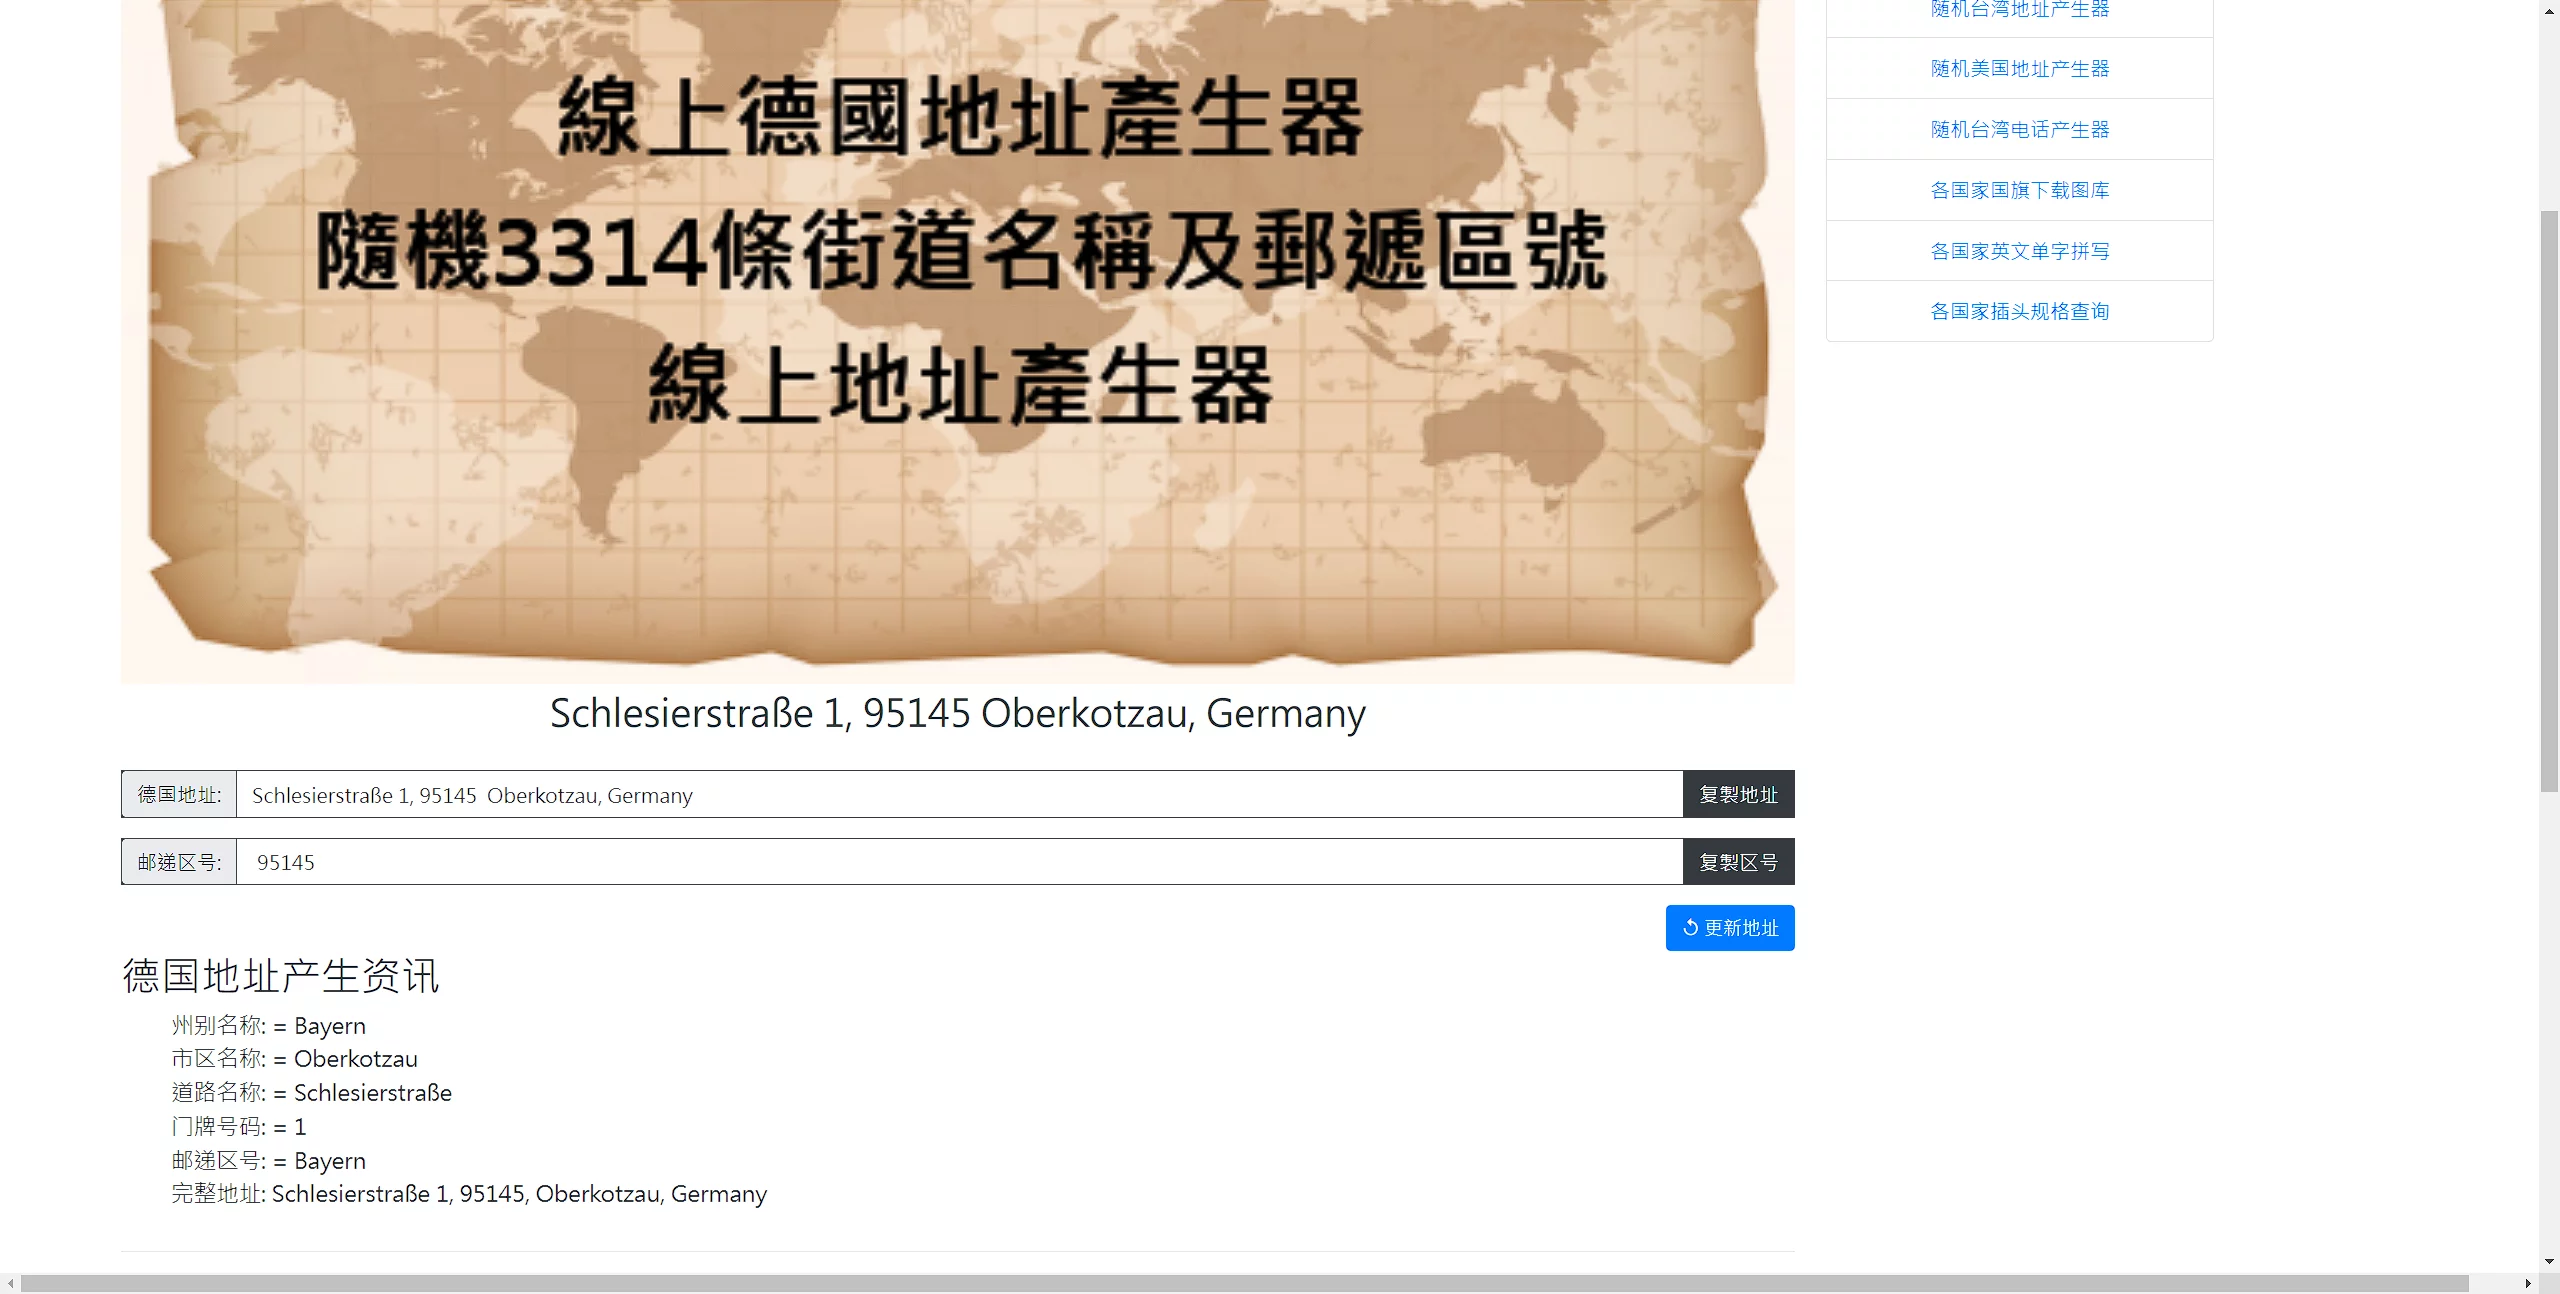This screenshot has height=1294, width=2560.
Task: Open the 各国家插头规格查询 link
Action: (x=2019, y=312)
